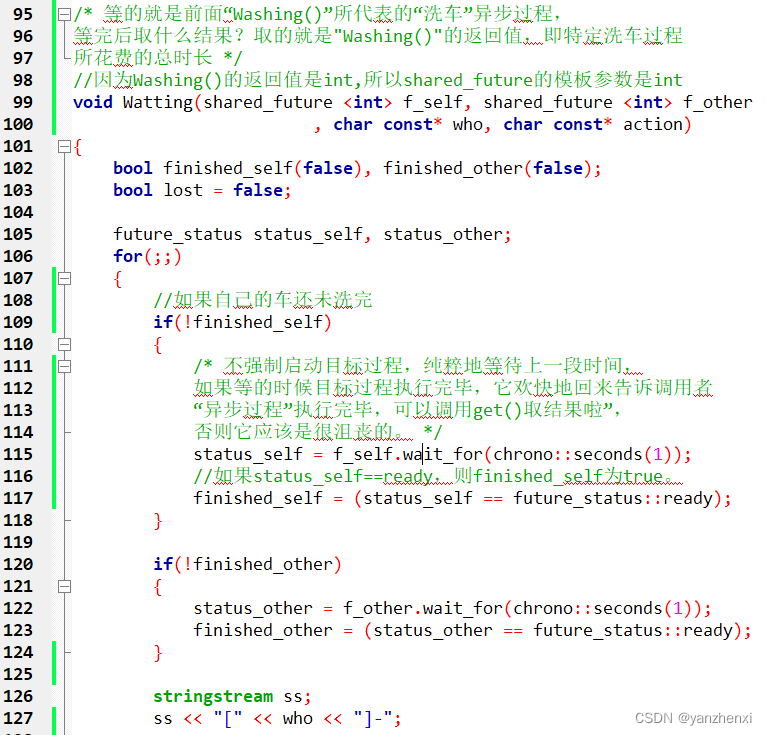Viewport: 767px width, 735px height.
Task: Click the "[" string literal on line 127
Action: (x=228, y=718)
